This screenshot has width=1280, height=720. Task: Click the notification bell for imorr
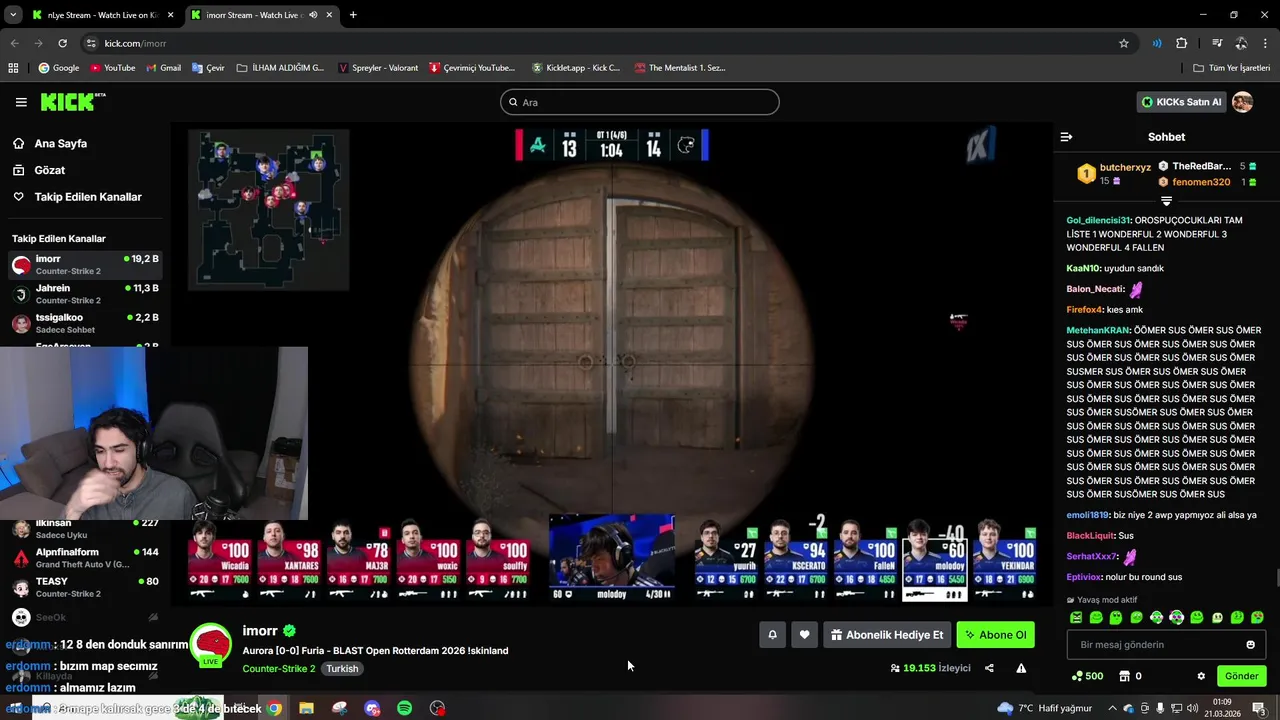coord(772,635)
